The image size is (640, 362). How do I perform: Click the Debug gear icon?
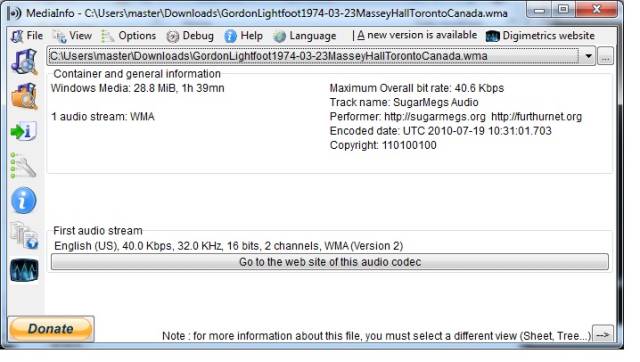click(173, 37)
